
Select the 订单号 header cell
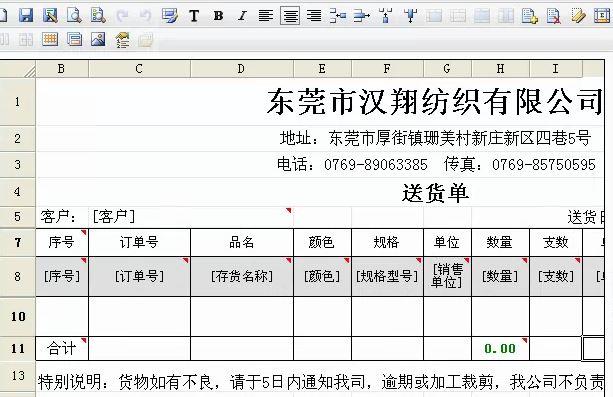pyautogui.click(x=140, y=243)
